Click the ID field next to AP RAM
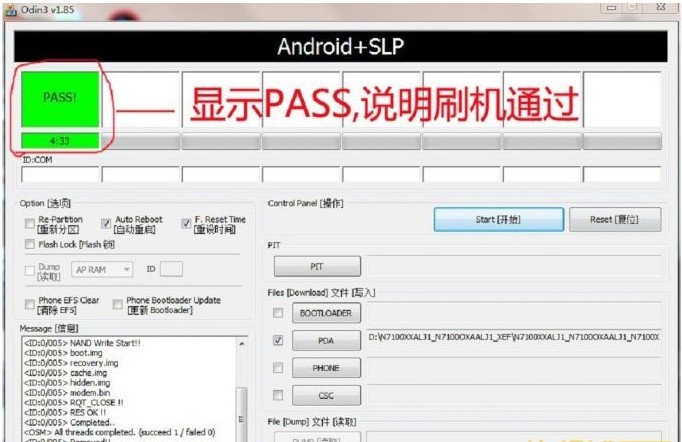The image size is (682, 442). (171, 269)
